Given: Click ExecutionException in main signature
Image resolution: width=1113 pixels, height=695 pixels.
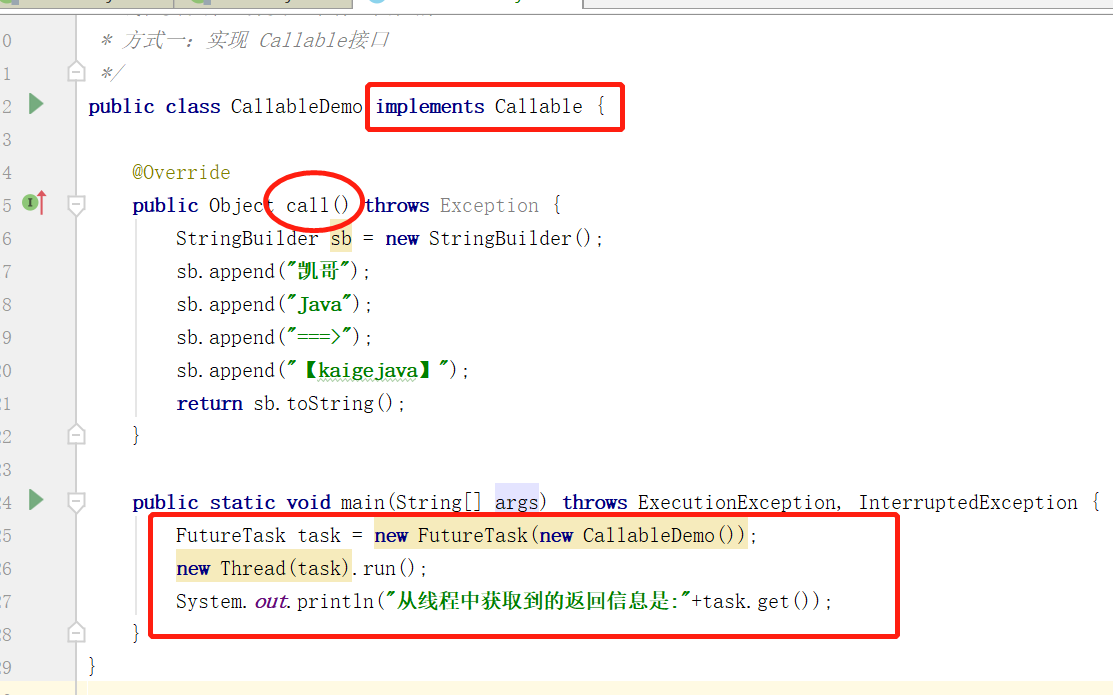Looking at the screenshot, I should tap(736, 503).
